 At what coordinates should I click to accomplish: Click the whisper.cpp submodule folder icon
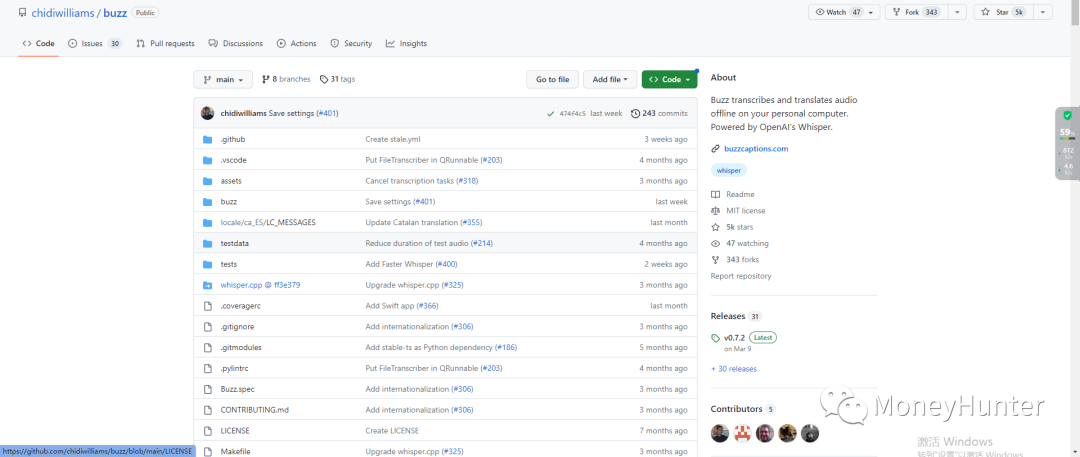coord(207,285)
